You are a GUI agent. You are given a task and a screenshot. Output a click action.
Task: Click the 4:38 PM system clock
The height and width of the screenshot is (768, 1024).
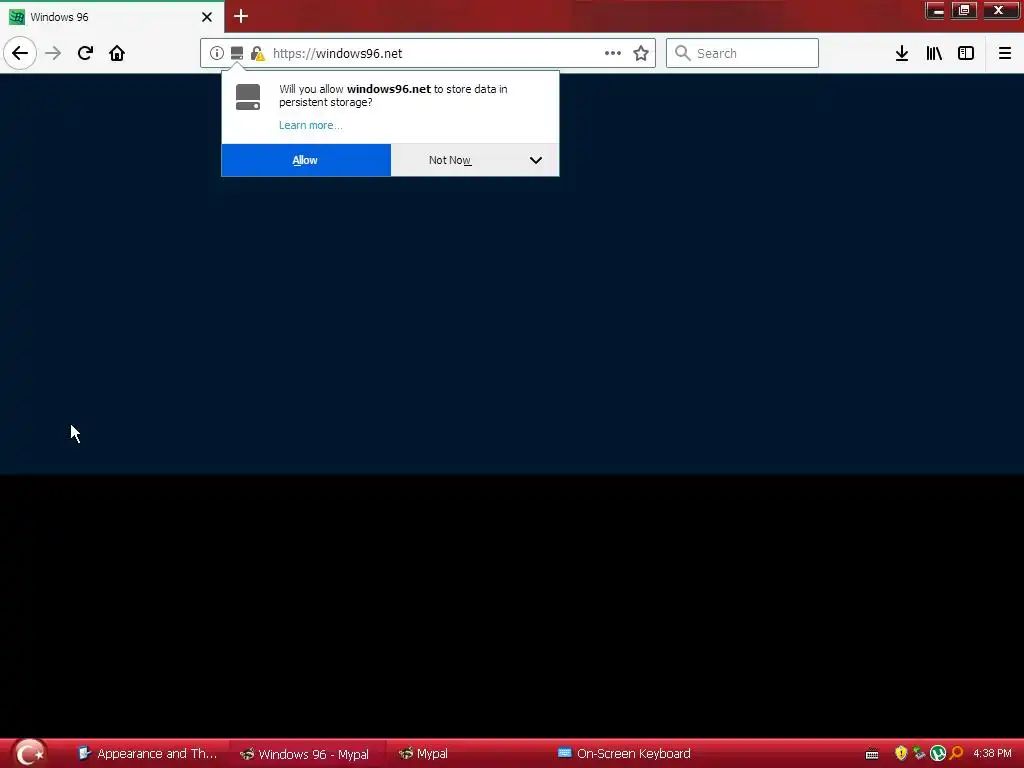pos(992,754)
